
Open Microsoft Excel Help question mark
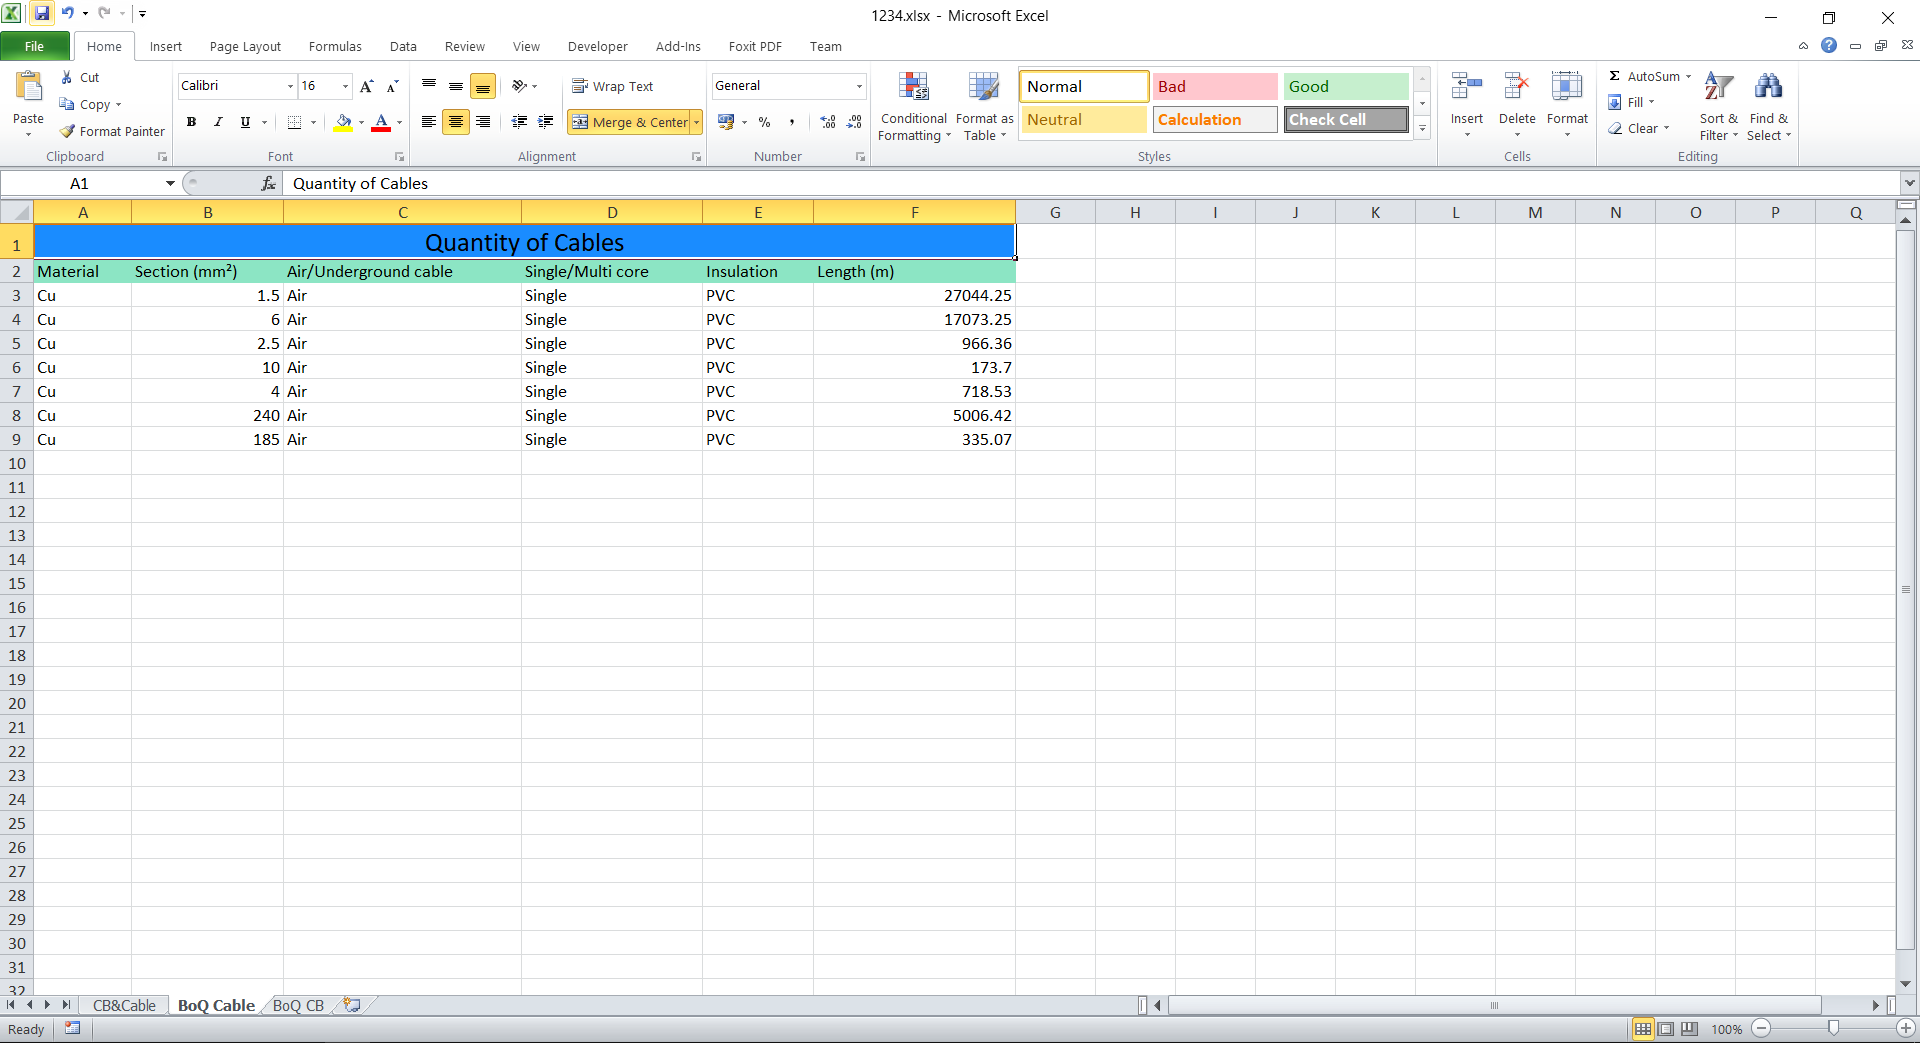coord(1829,46)
